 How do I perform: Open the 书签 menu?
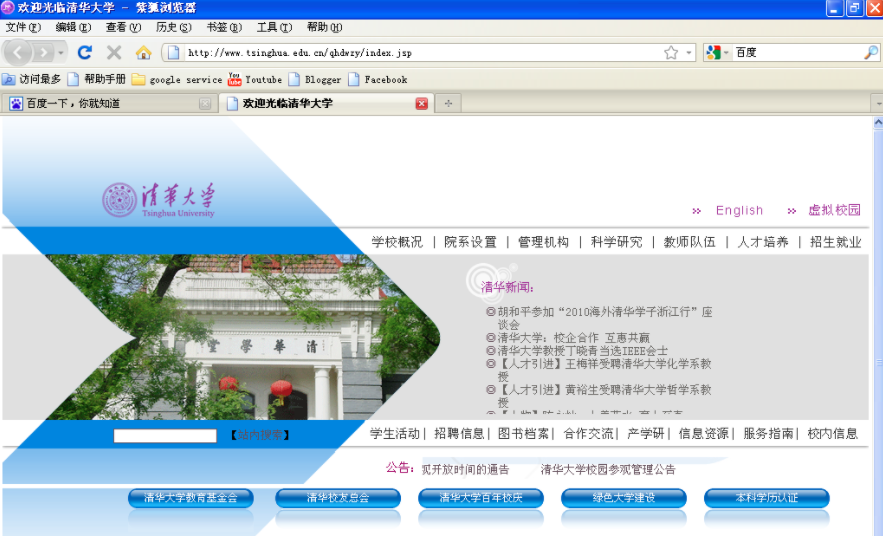[224, 27]
